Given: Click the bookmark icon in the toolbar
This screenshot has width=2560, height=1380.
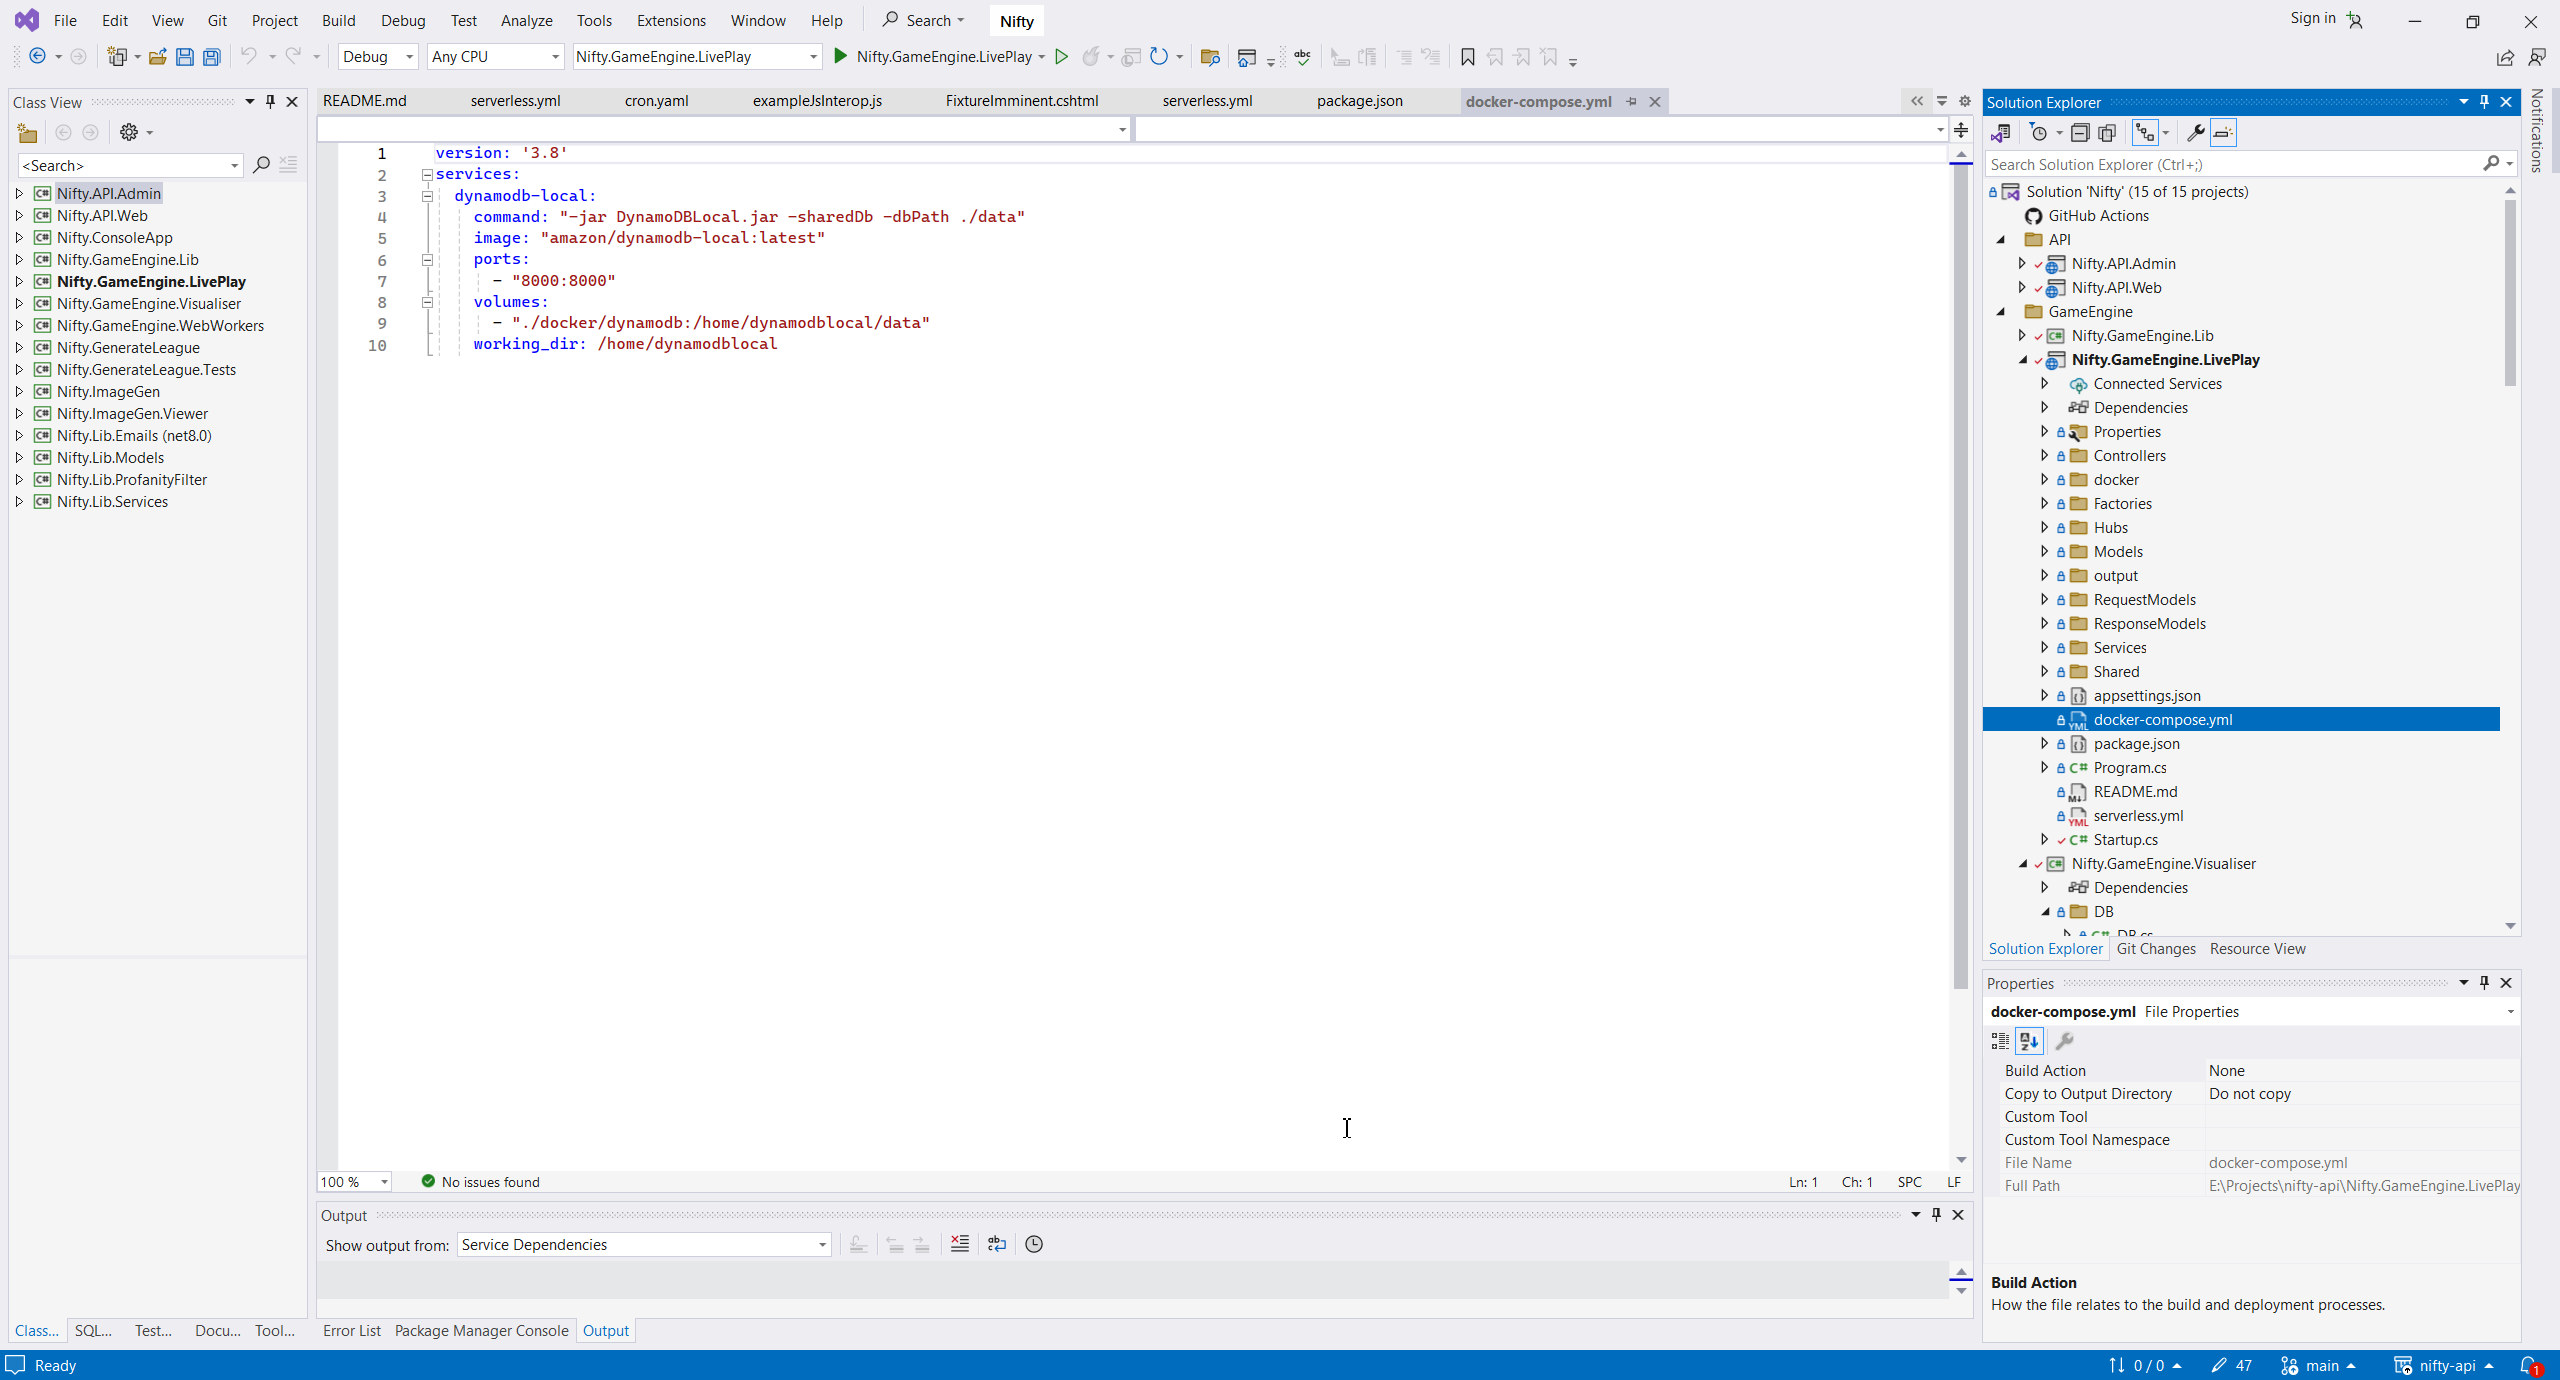Looking at the screenshot, I should tap(1467, 57).
